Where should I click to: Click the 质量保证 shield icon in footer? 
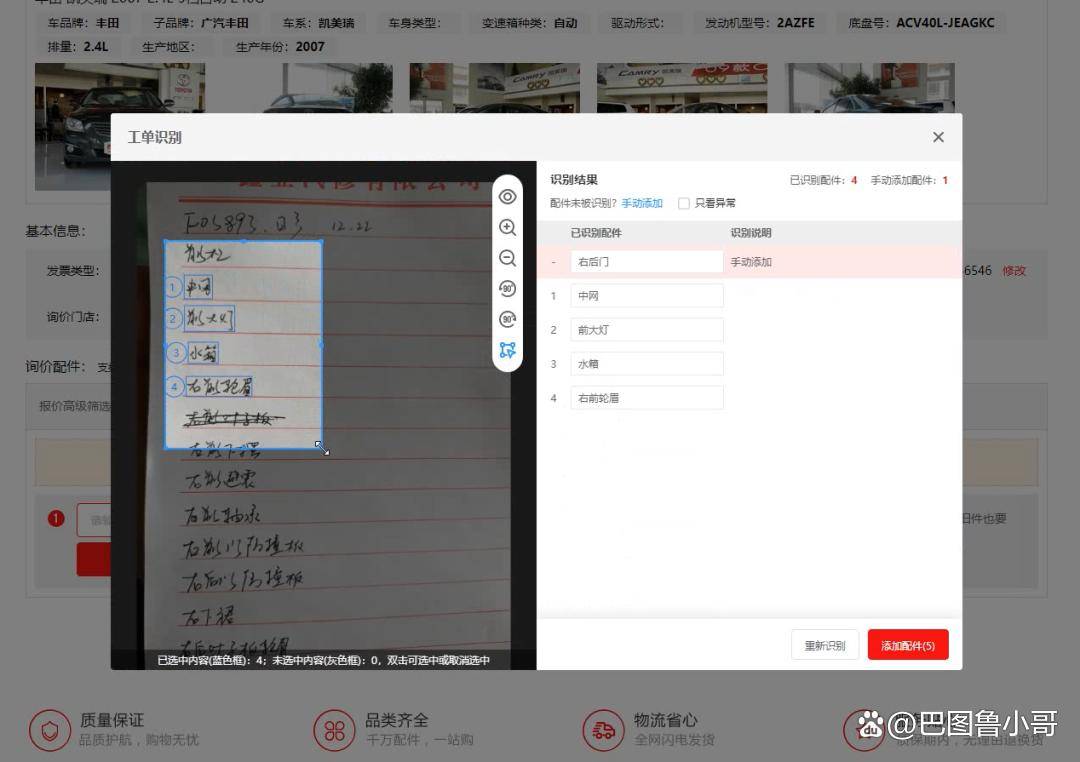point(50,730)
